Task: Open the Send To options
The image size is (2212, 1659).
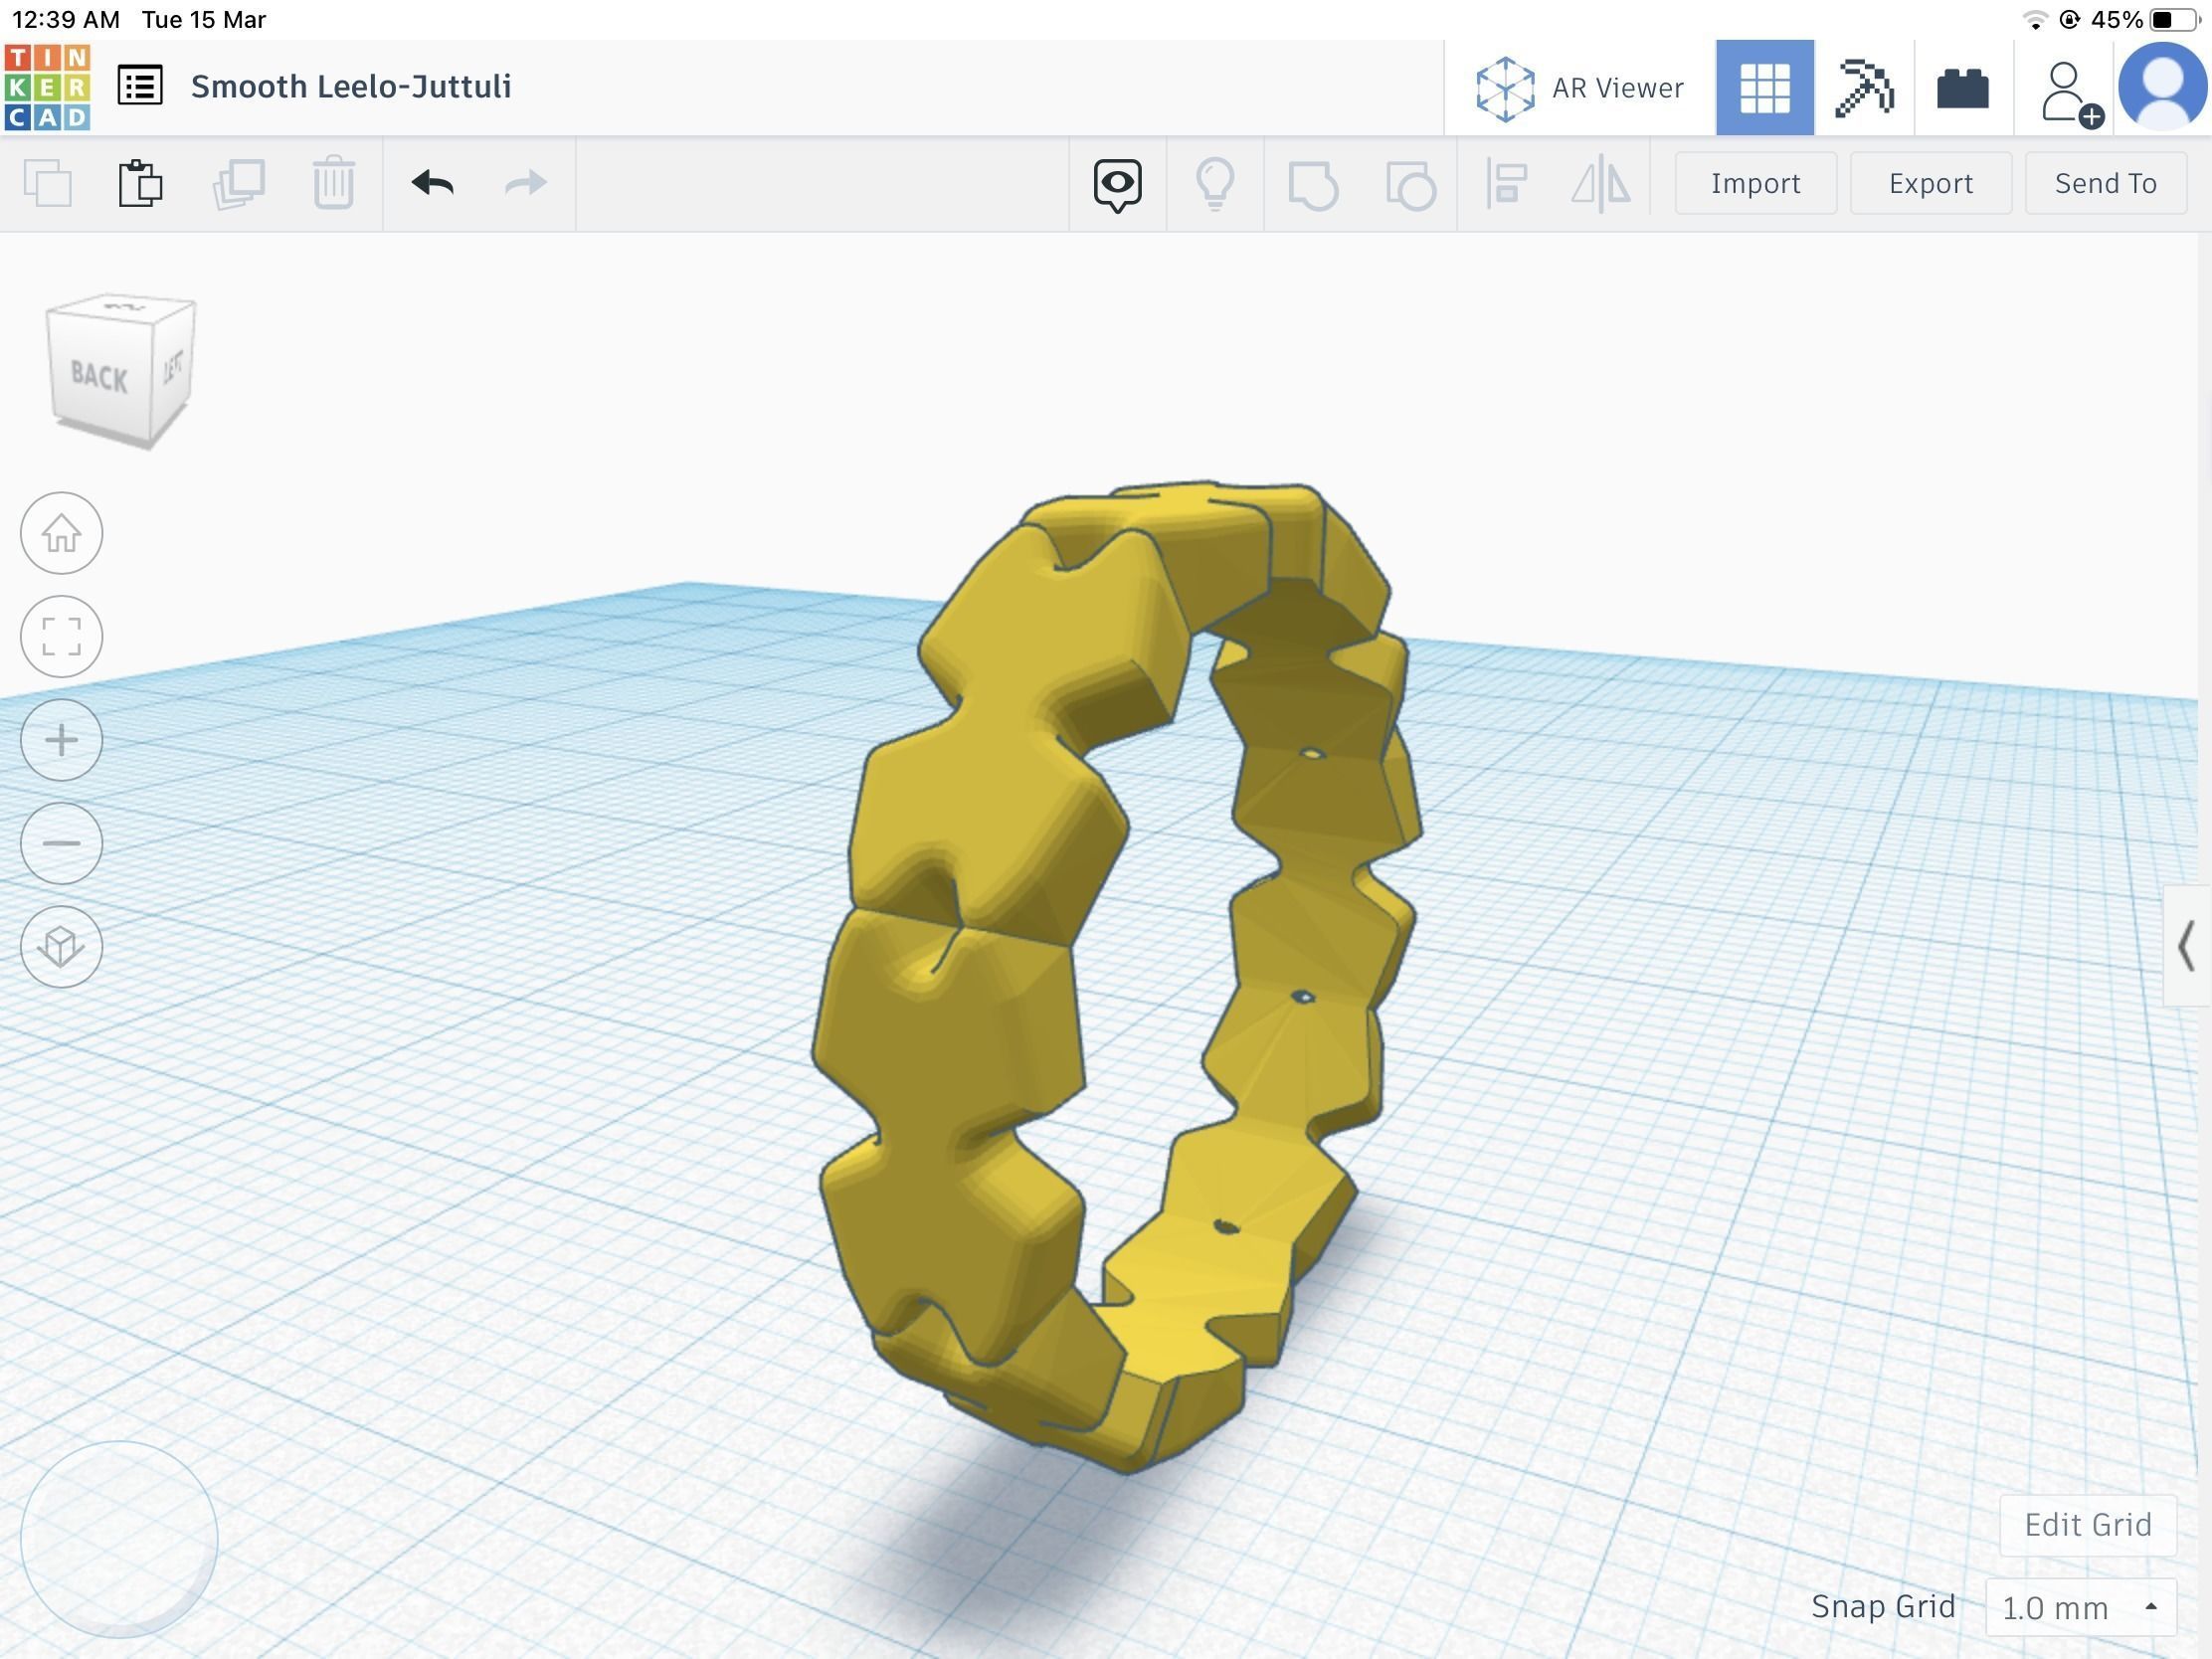Action: point(2105,183)
